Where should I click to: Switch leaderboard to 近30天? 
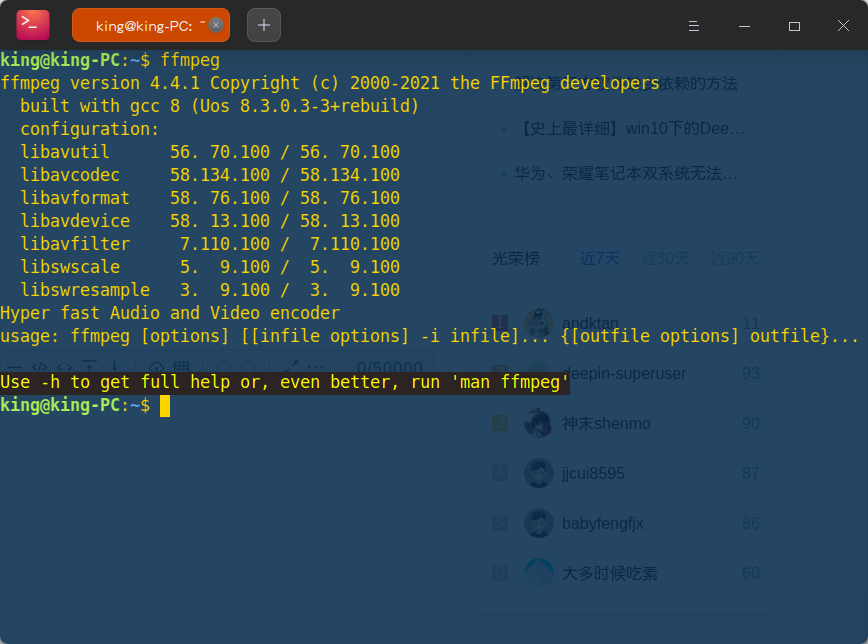pyautogui.click(x=667, y=257)
